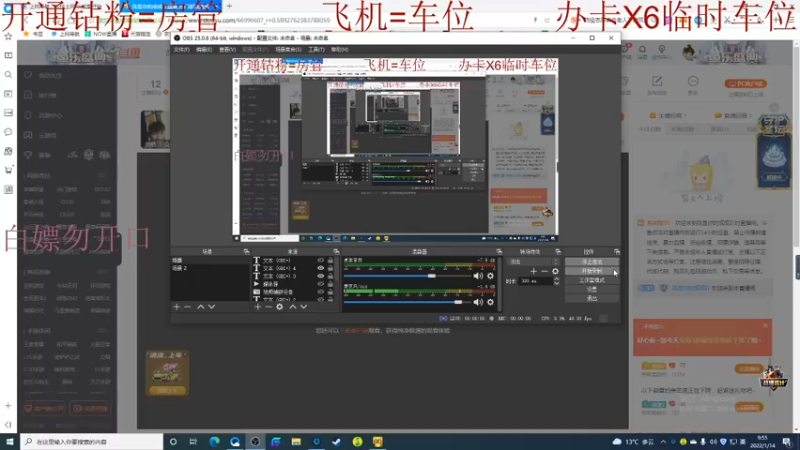The height and width of the screenshot is (450, 800).
Task: Click 退出 button in OBS controls
Action: tap(592, 298)
